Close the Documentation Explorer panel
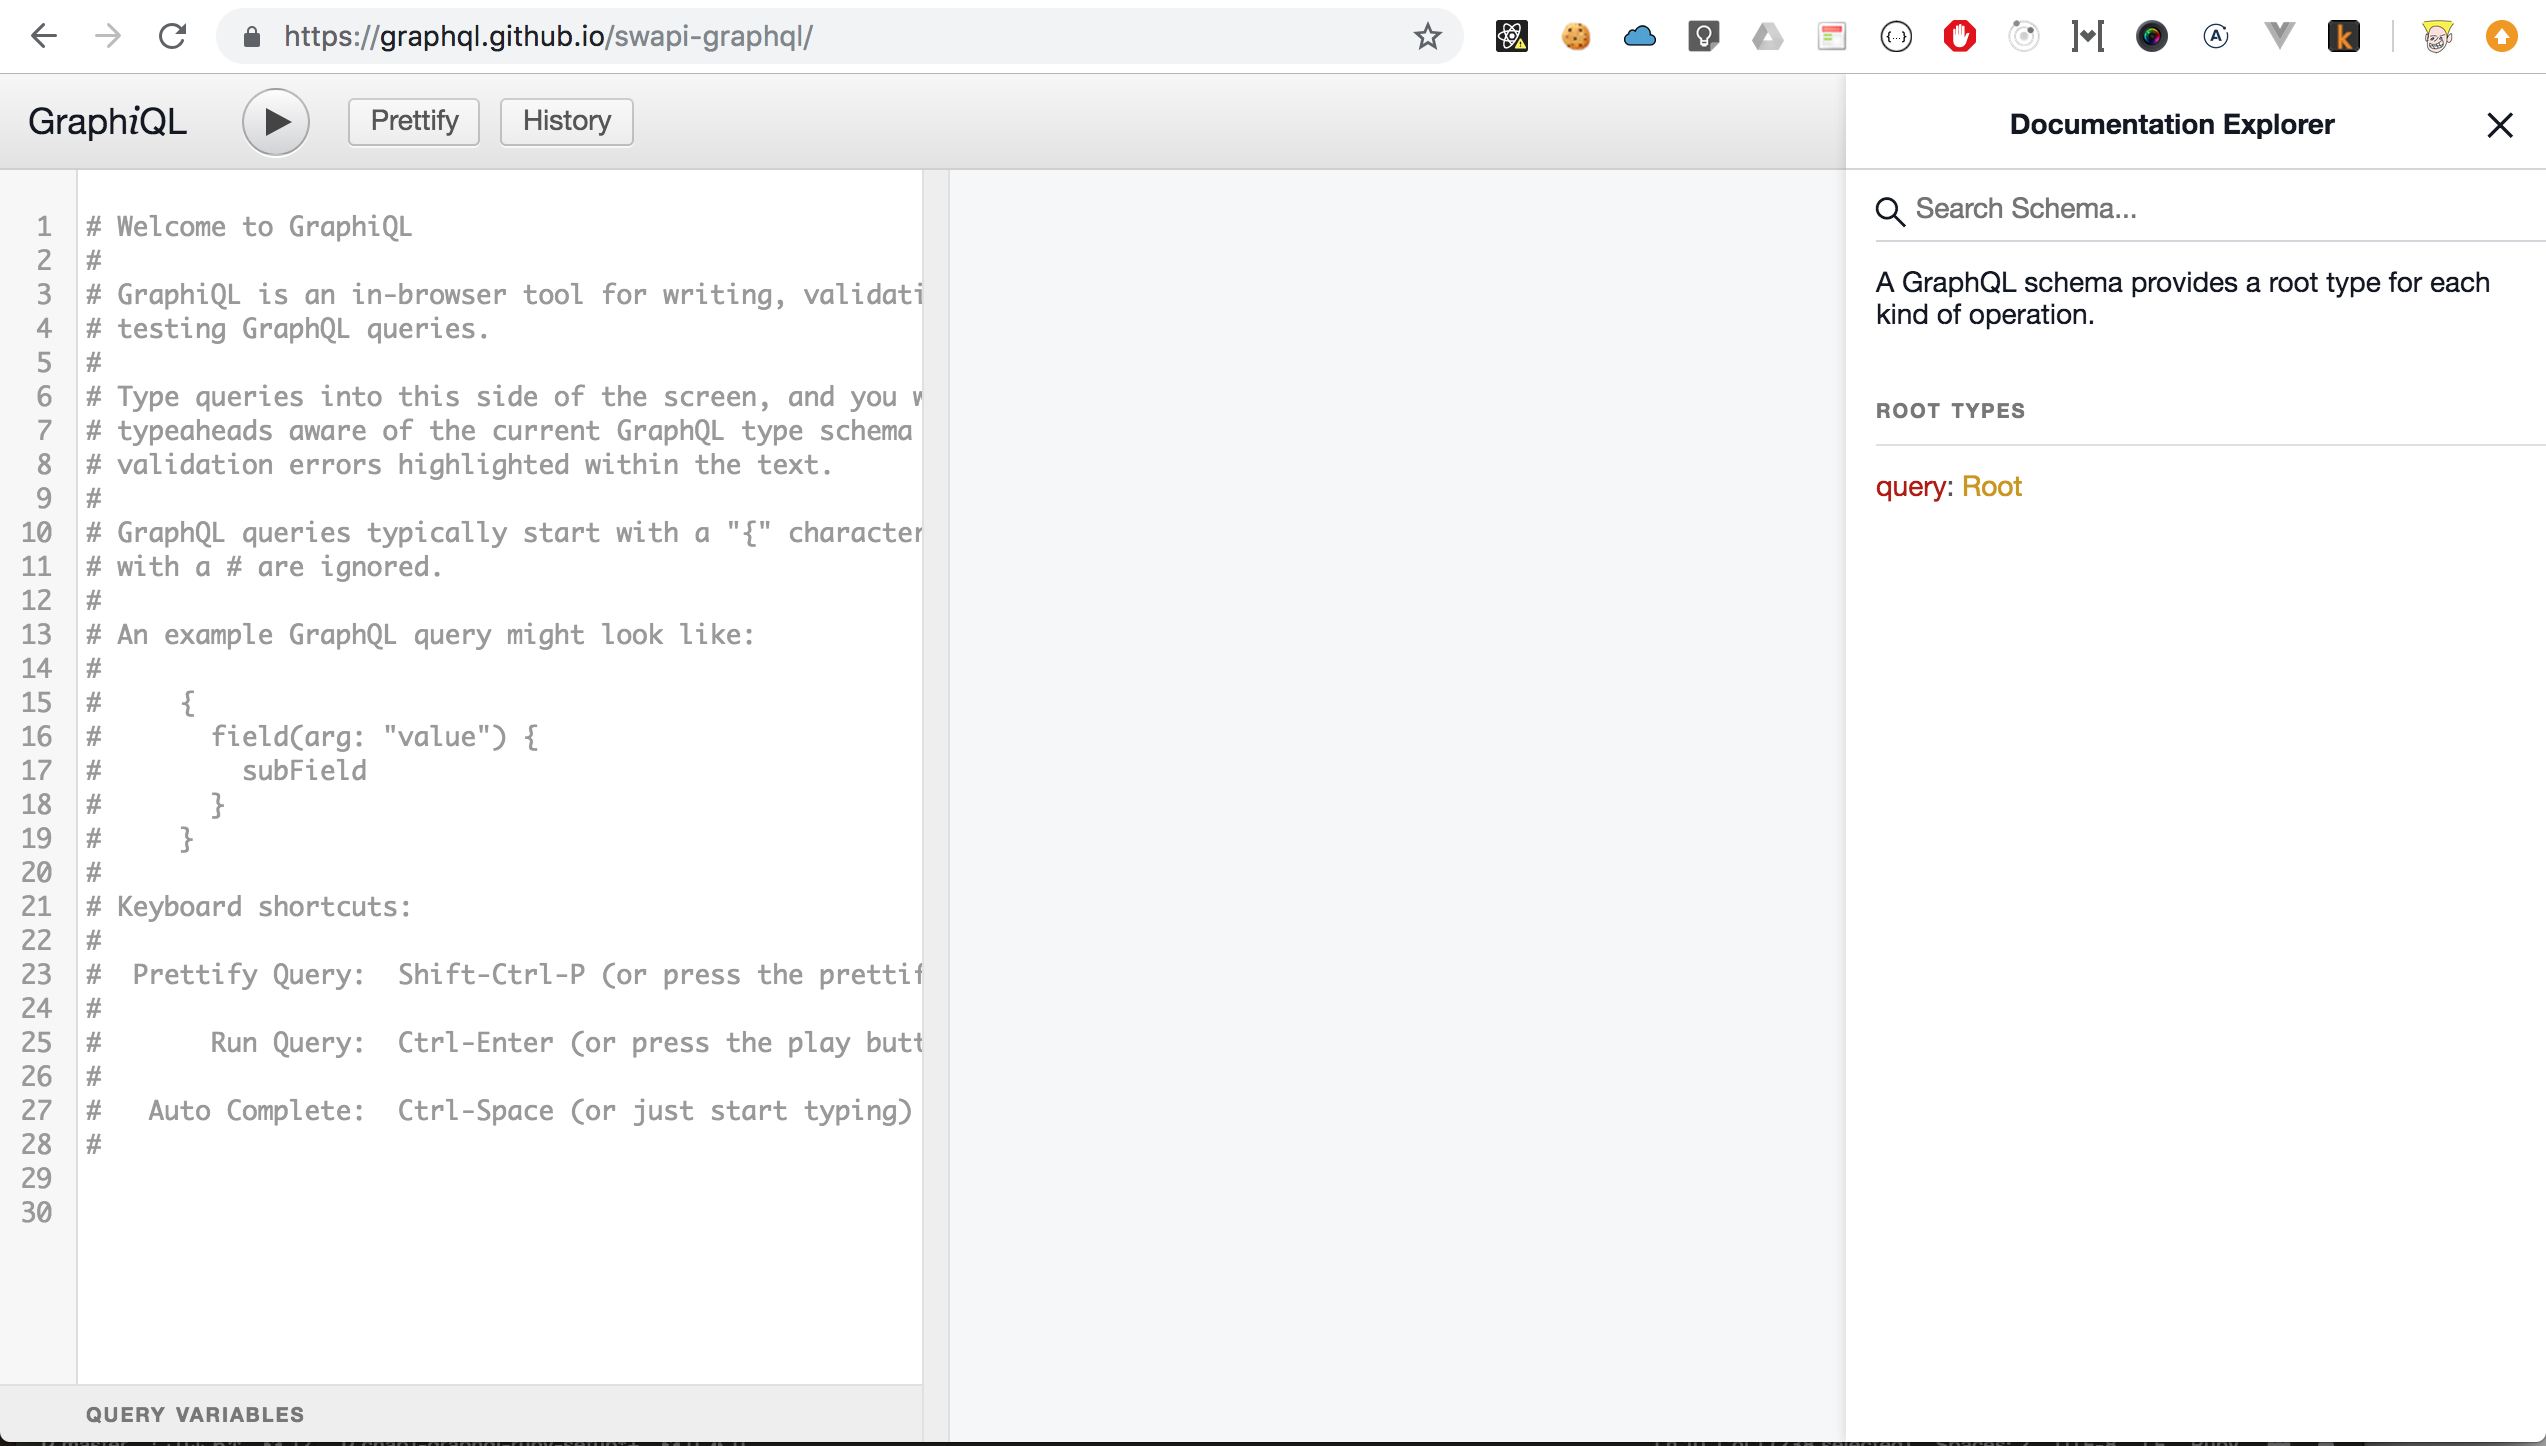This screenshot has width=2546, height=1446. (x=2500, y=125)
